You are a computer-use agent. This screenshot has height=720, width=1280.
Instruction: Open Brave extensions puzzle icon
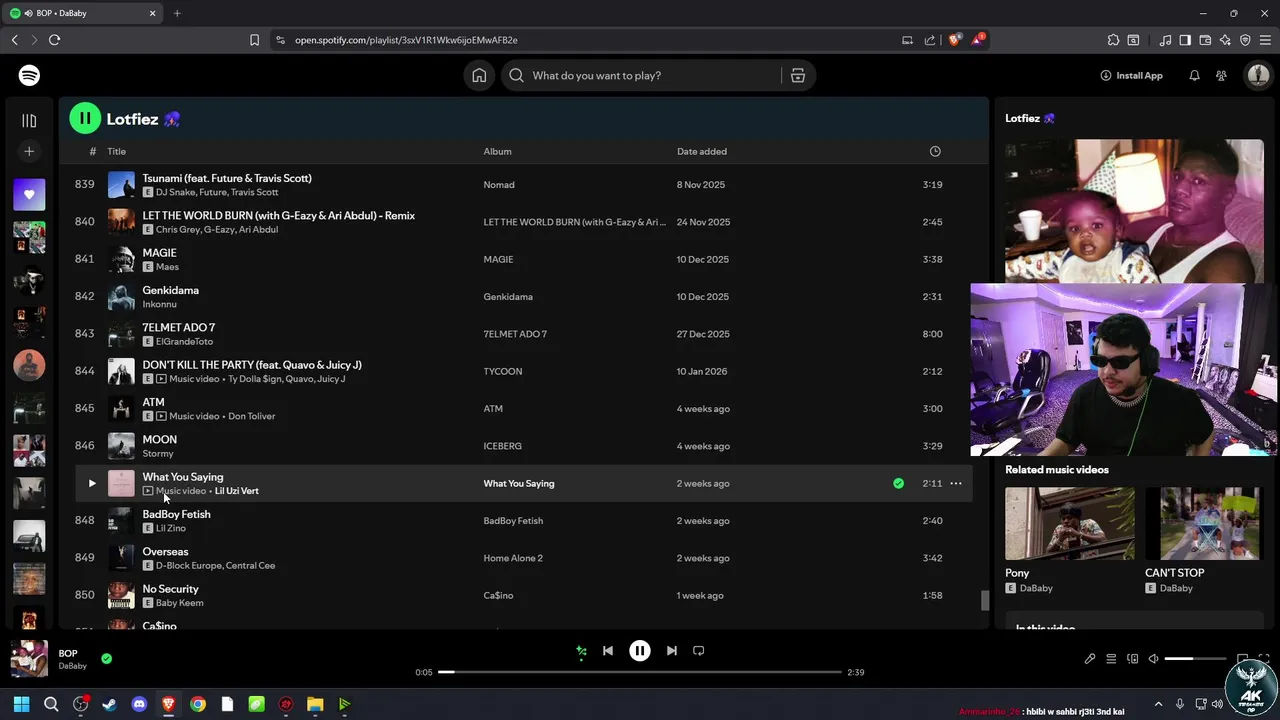click(x=1113, y=40)
